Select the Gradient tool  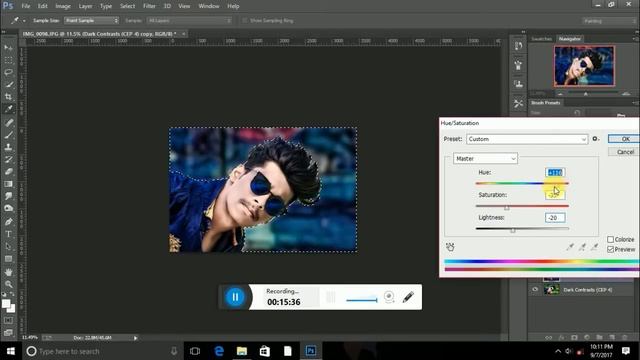[x=8, y=184]
